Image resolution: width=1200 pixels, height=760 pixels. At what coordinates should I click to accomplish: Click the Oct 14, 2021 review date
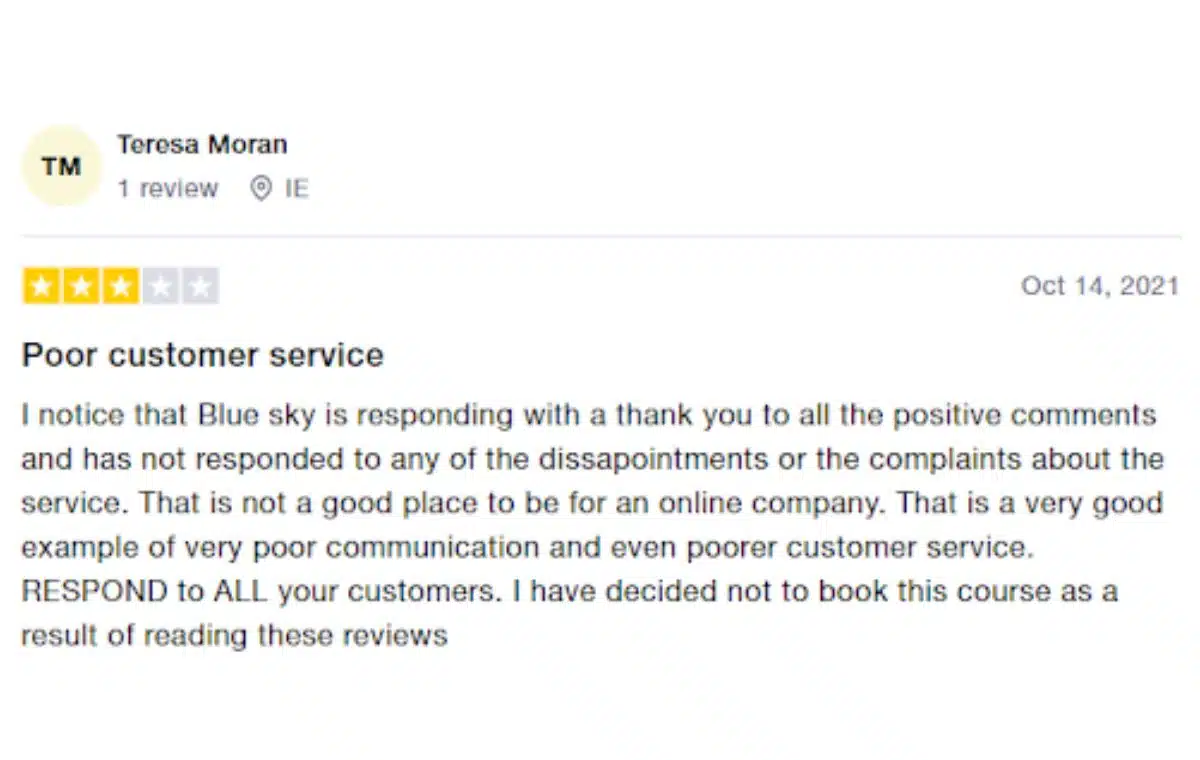coord(1100,286)
